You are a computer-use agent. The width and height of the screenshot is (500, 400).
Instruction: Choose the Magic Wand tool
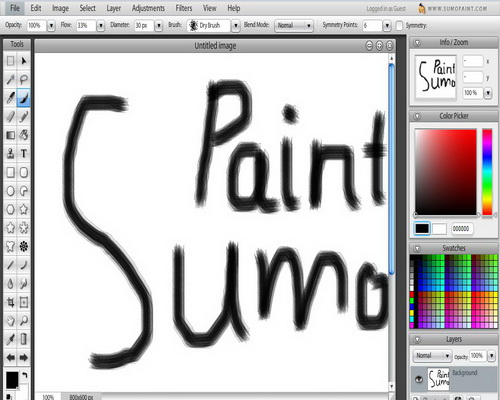point(10,79)
